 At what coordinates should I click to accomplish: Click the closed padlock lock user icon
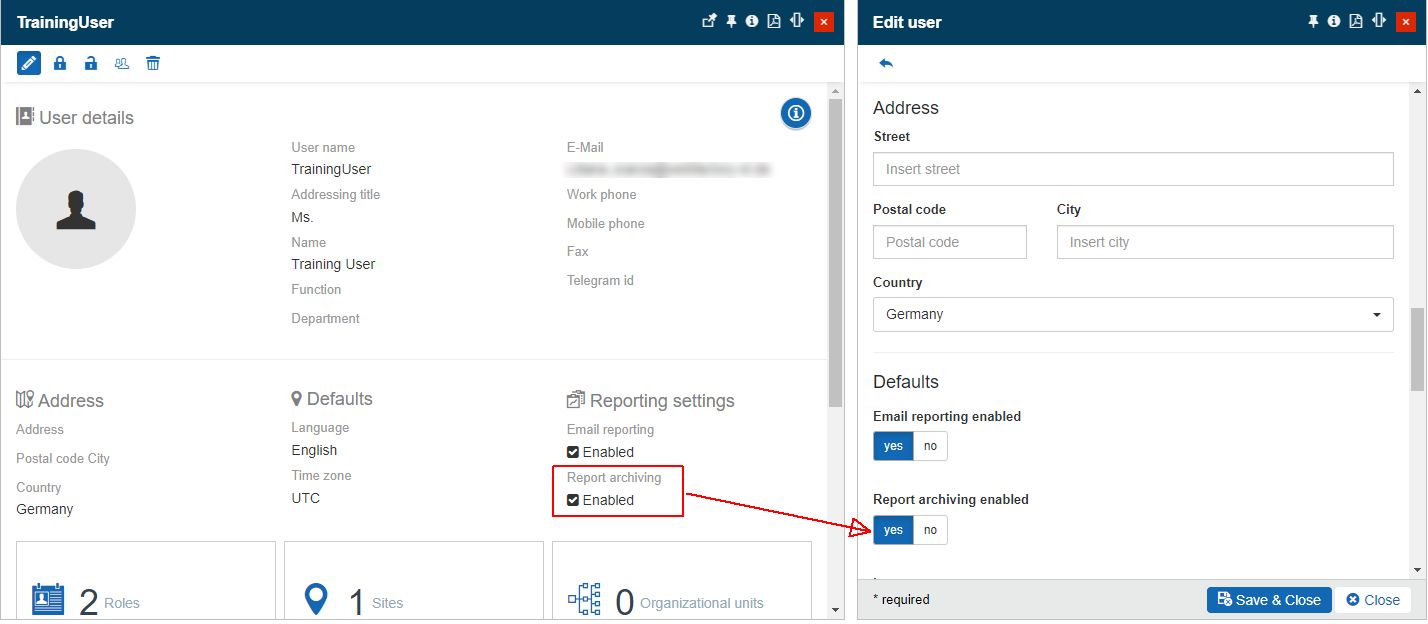point(60,63)
